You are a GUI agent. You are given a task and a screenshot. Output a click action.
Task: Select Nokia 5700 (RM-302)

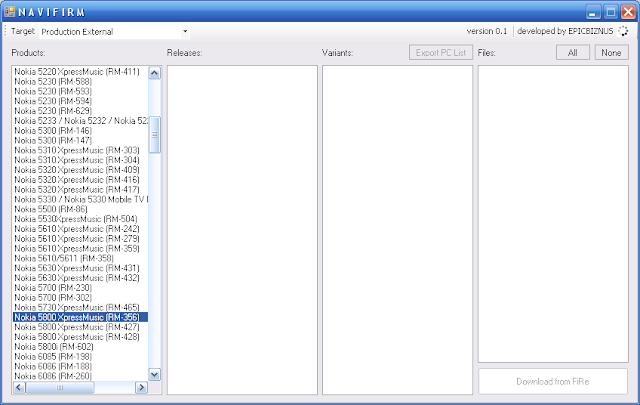(x=80, y=297)
